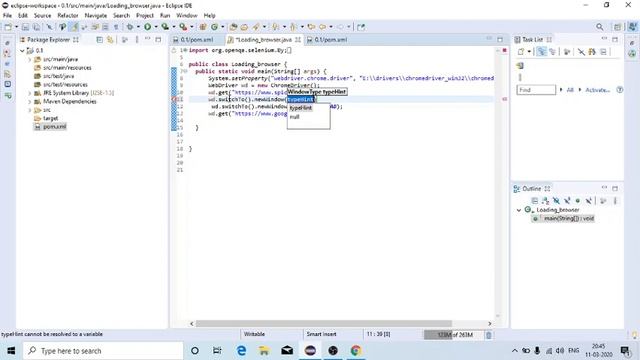This screenshot has height=360, width=640.
Task: Click the memory garbage collector trash icon
Action: click(489, 335)
